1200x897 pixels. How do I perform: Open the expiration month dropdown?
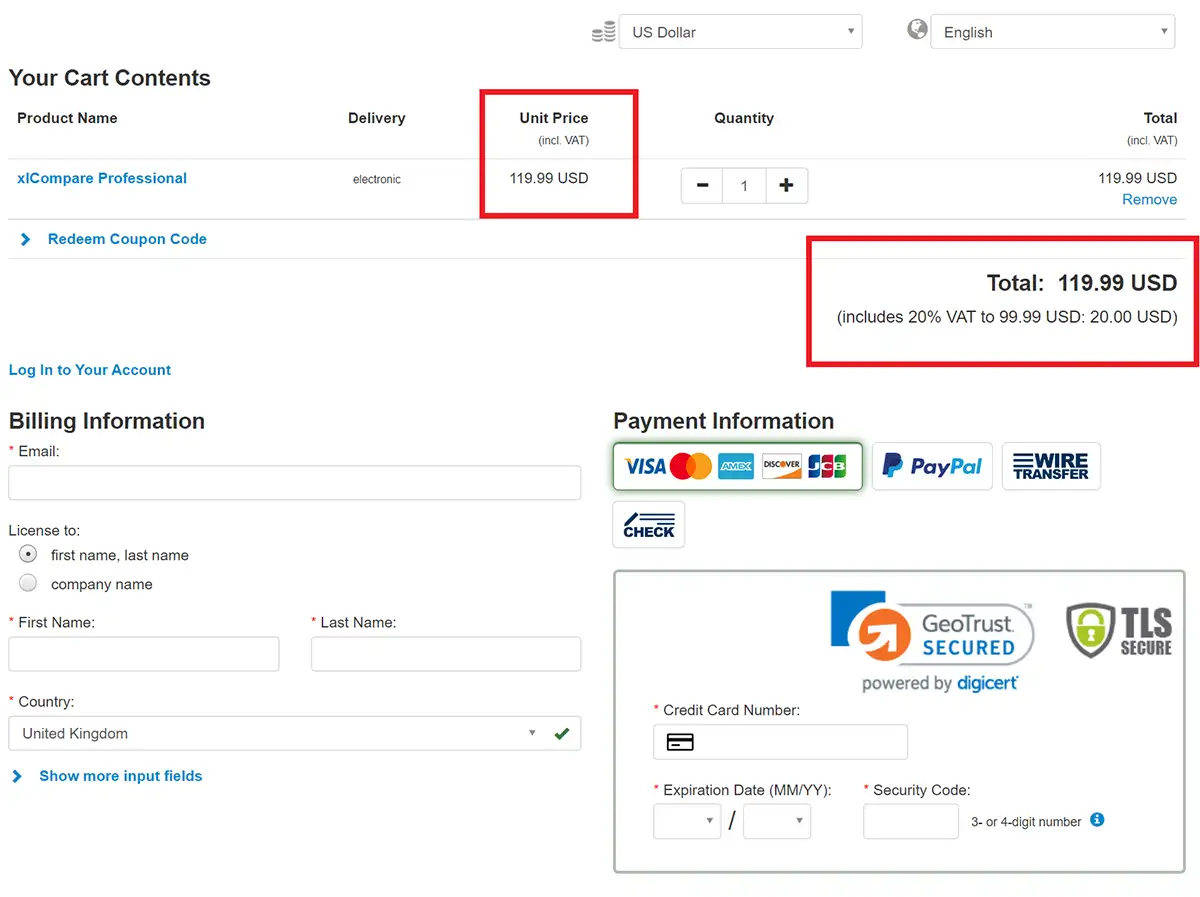coord(687,821)
